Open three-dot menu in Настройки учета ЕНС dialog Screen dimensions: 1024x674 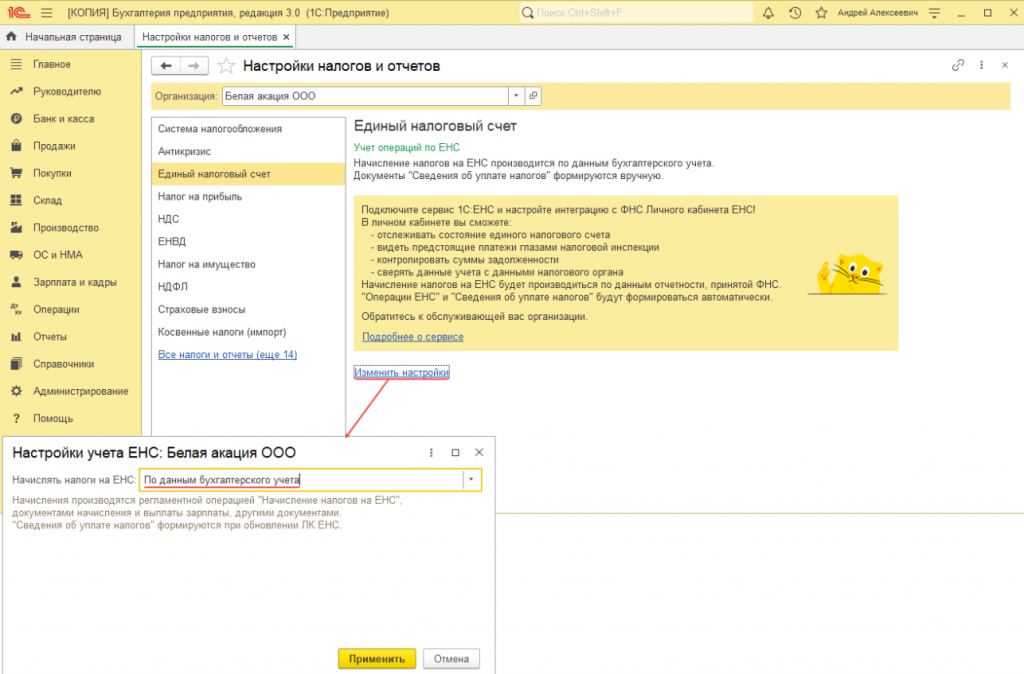431,453
